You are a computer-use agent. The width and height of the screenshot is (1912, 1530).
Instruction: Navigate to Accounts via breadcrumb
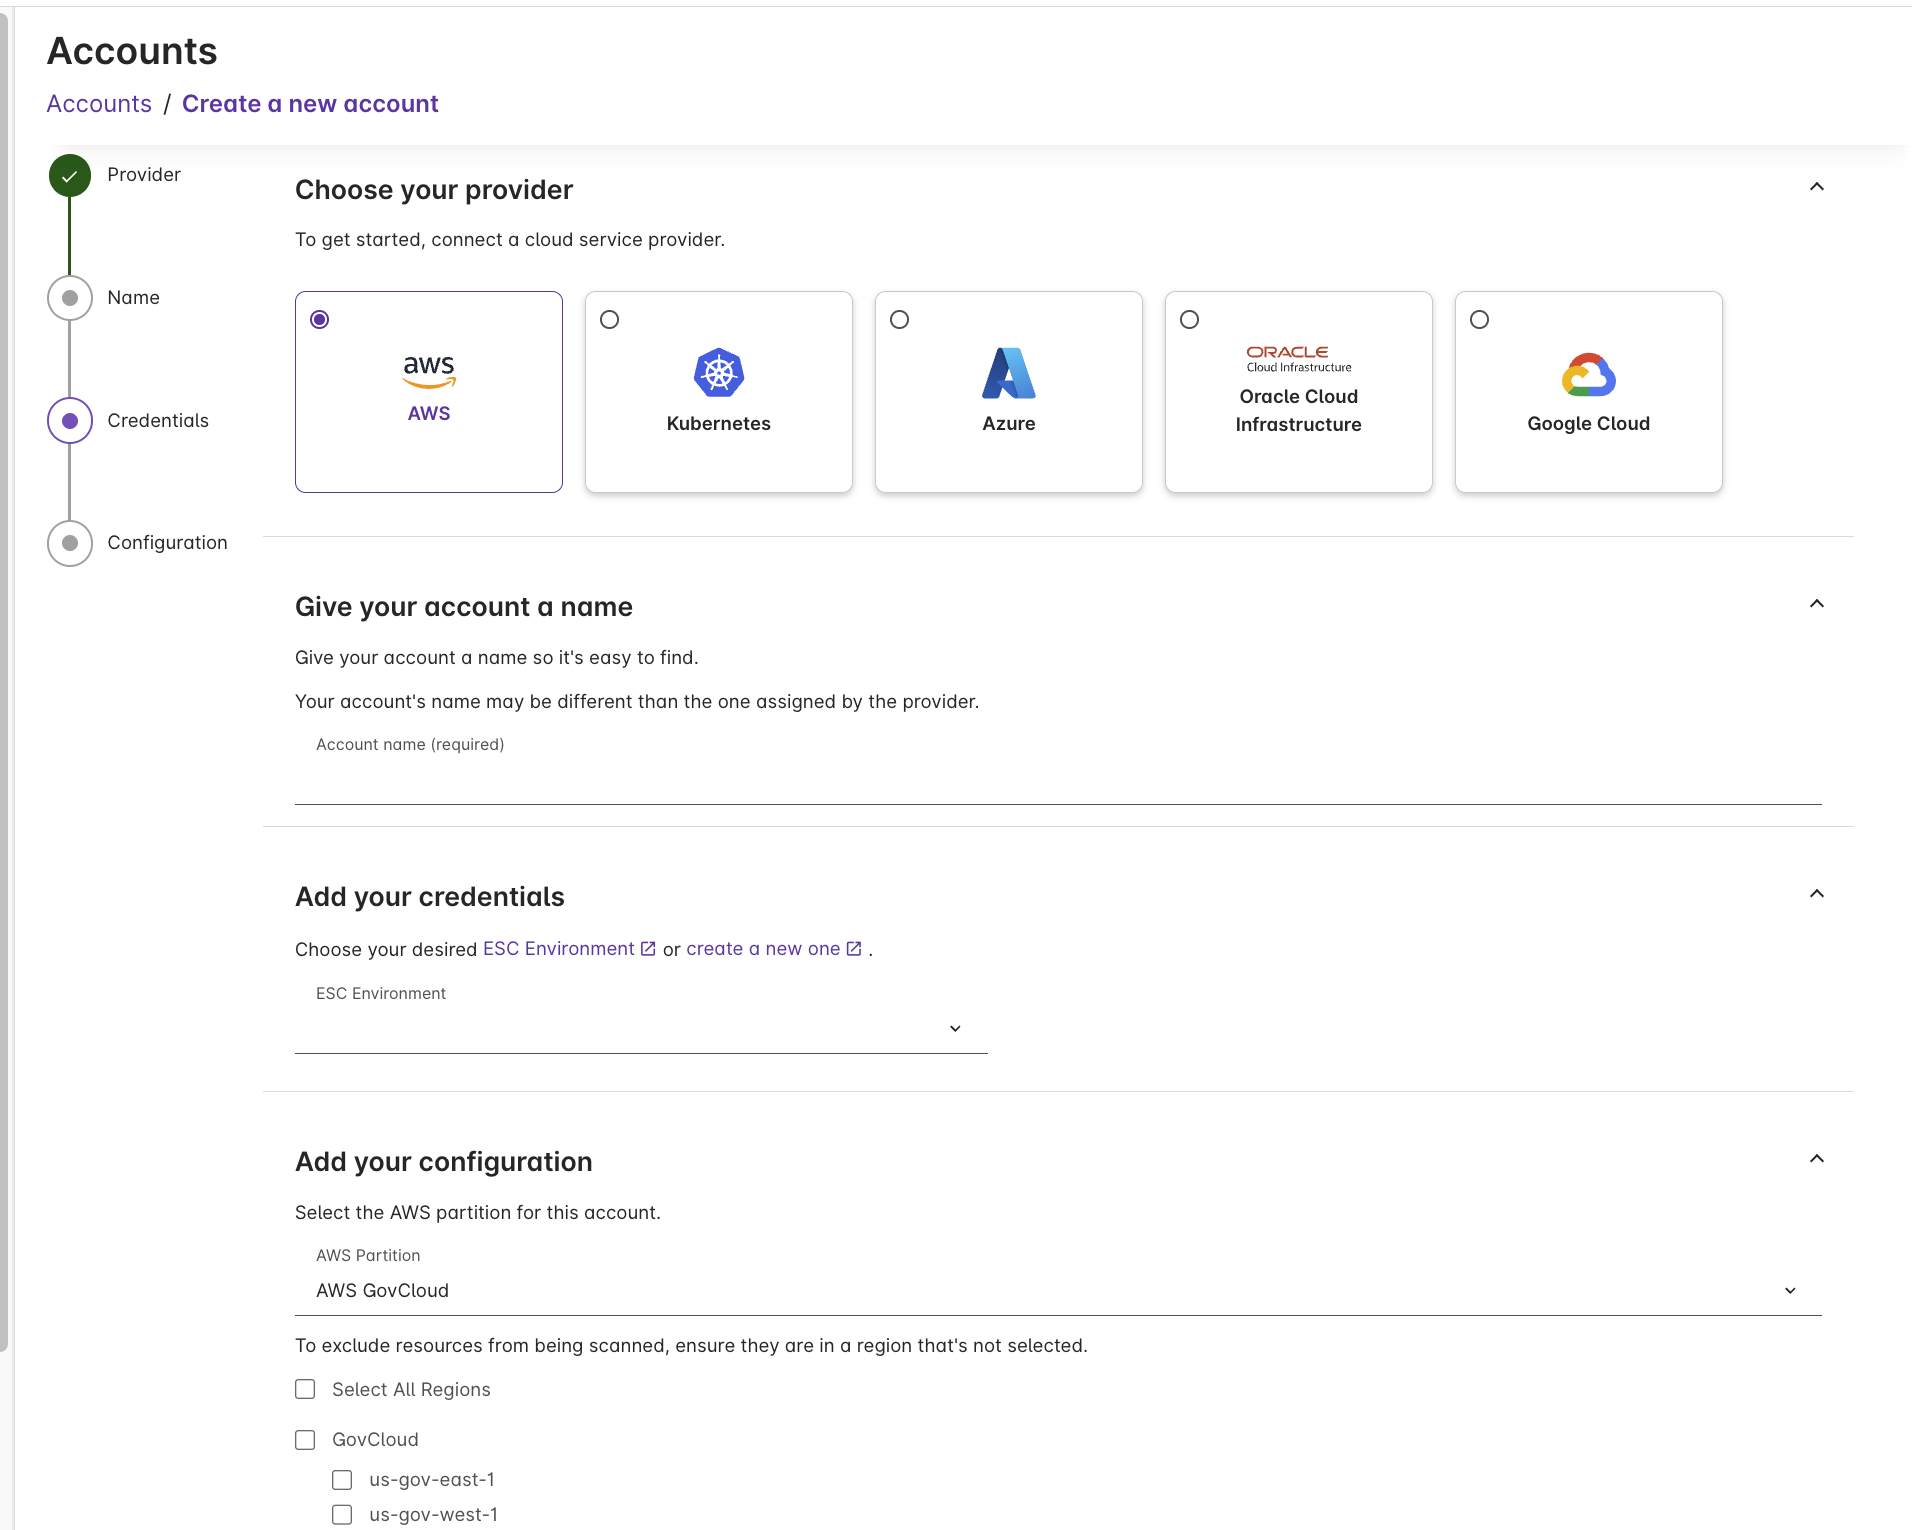[x=98, y=103]
